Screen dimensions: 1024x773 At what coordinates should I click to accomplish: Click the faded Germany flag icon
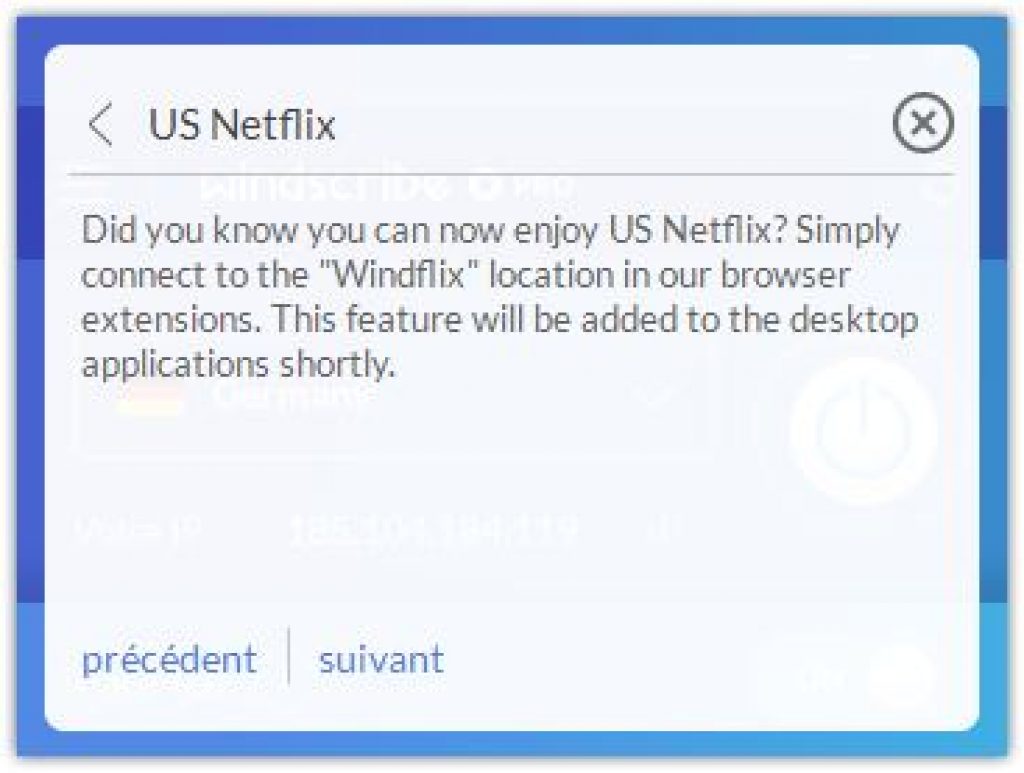(x=150, y=397)
